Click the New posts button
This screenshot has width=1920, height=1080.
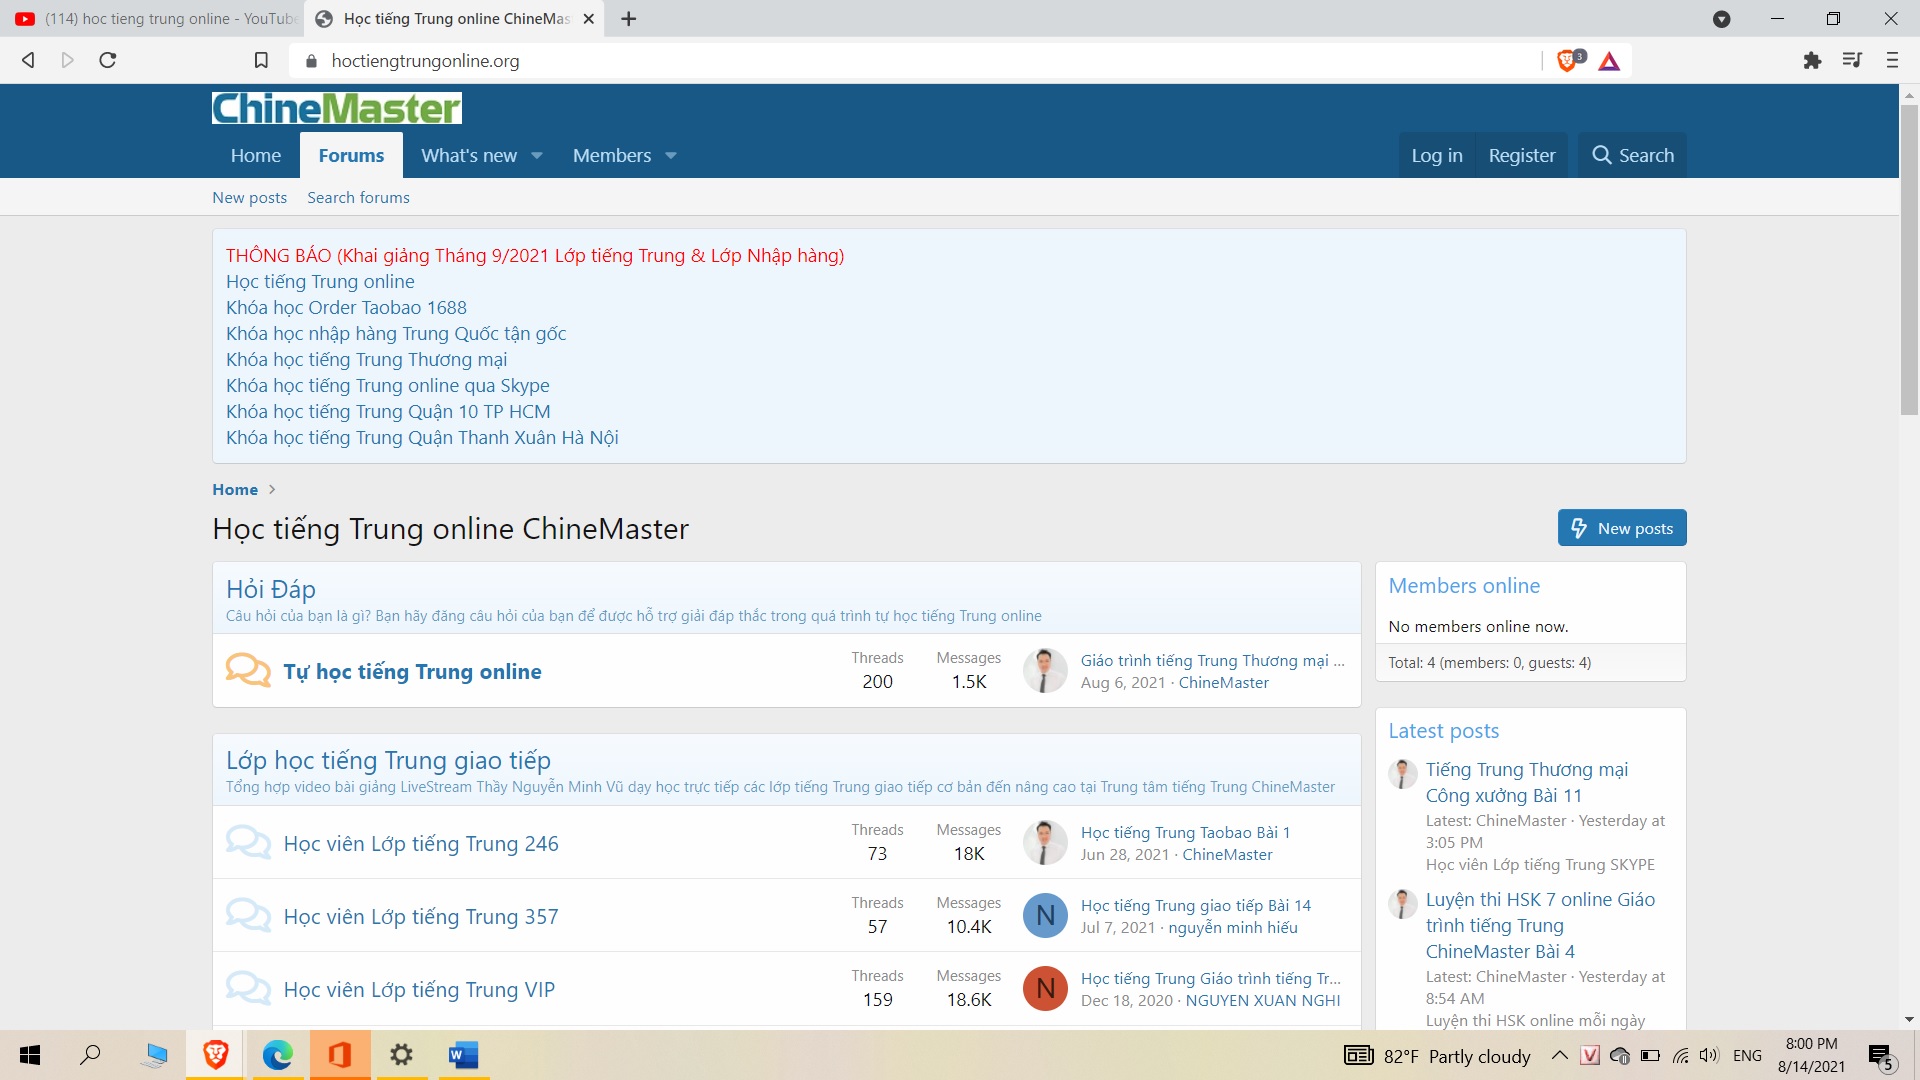(x=1621, y=528)
